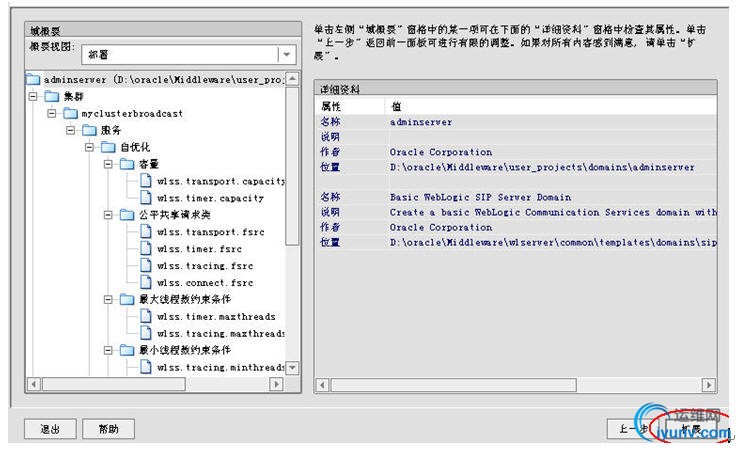Open the 概要视图 dropdown list
737x449 pixels.
click(287, 55)
